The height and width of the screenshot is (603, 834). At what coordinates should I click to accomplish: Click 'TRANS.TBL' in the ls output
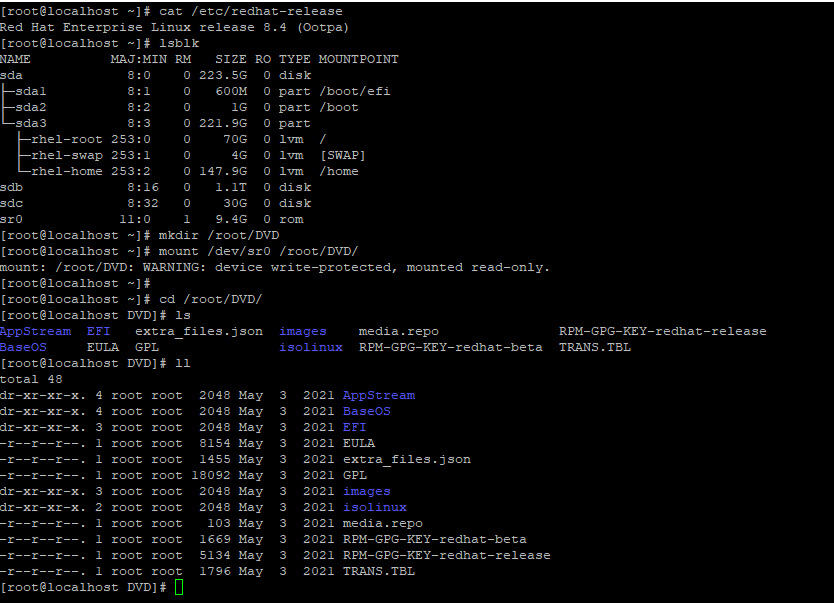pyautogui.click(x=595, y=347)
